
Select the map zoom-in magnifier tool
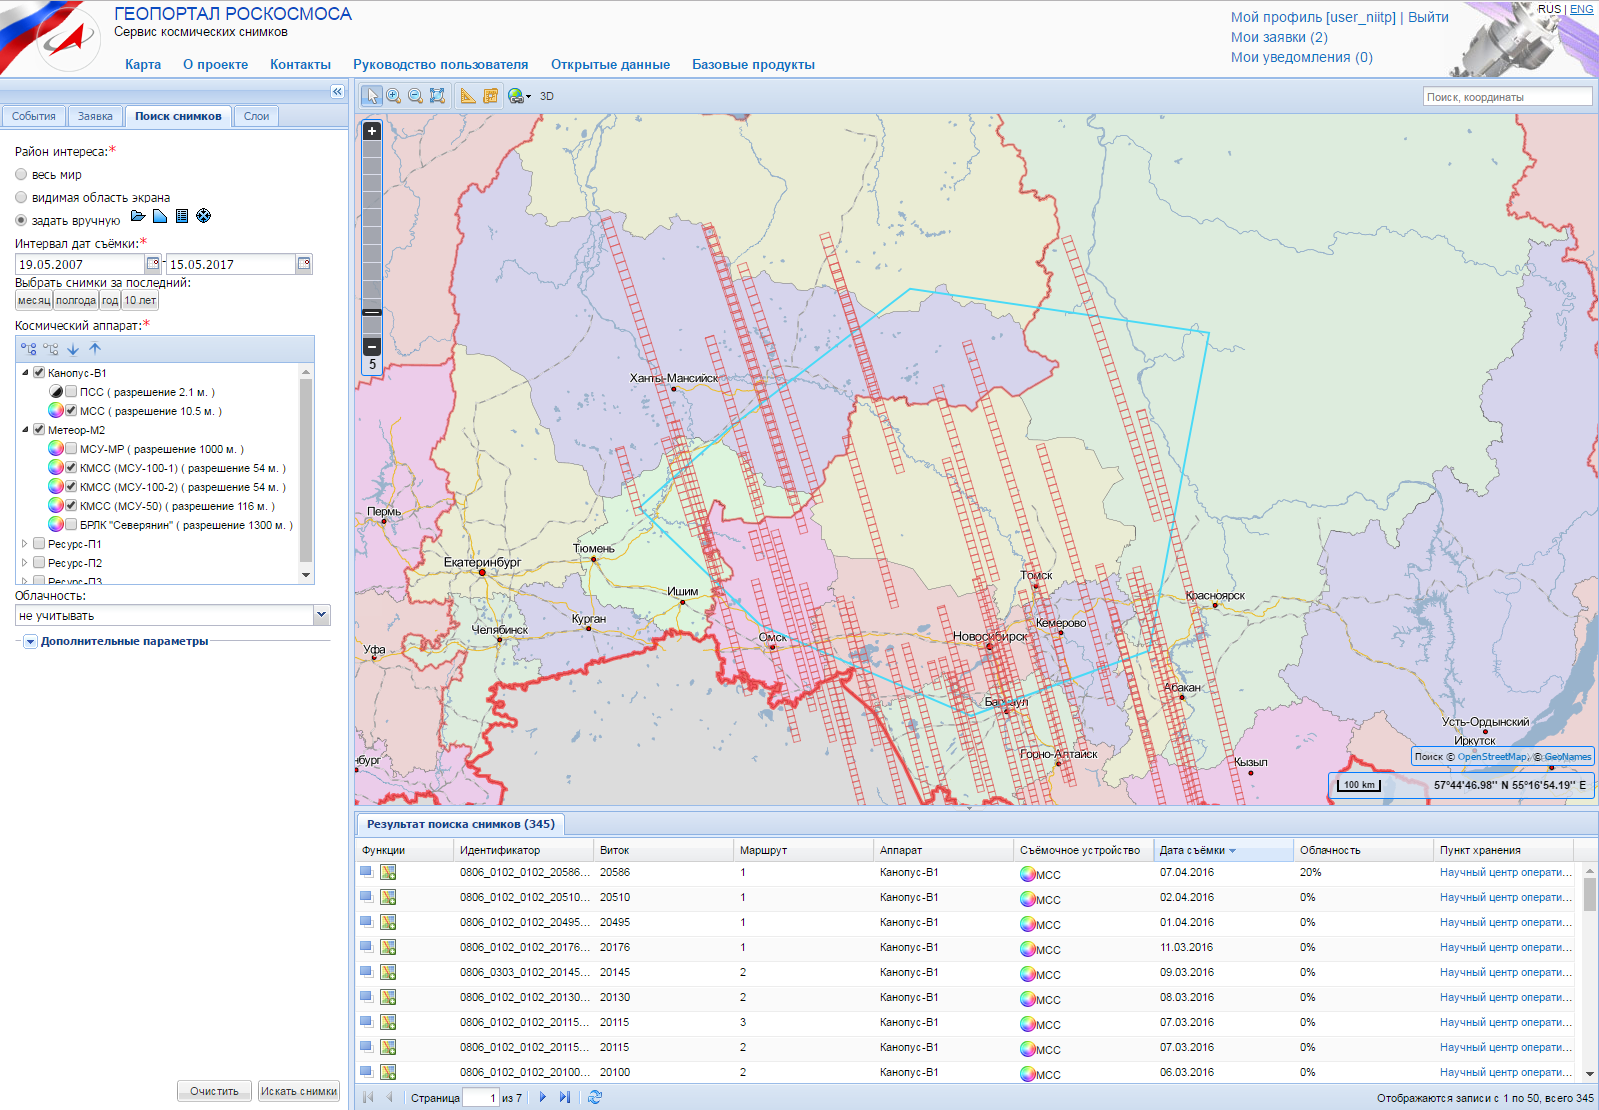tap(394, 96)
